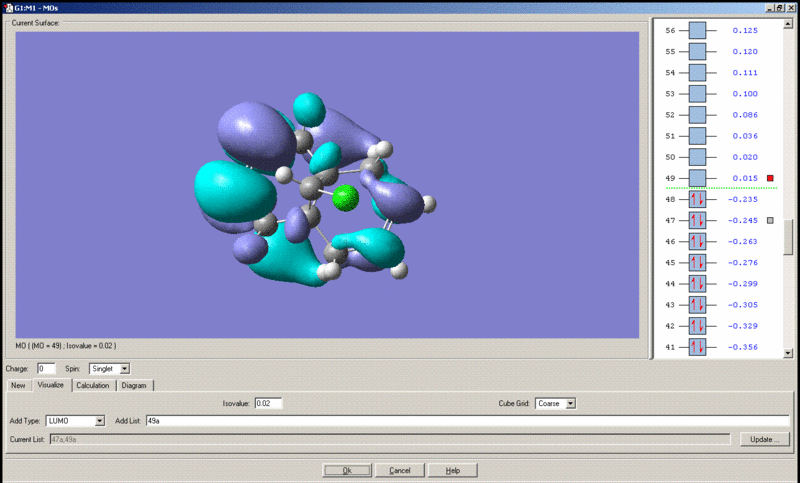Click energy value -0.299
Image resolution: width=800 pixels, height=483 pixels.
click(743, 284)
